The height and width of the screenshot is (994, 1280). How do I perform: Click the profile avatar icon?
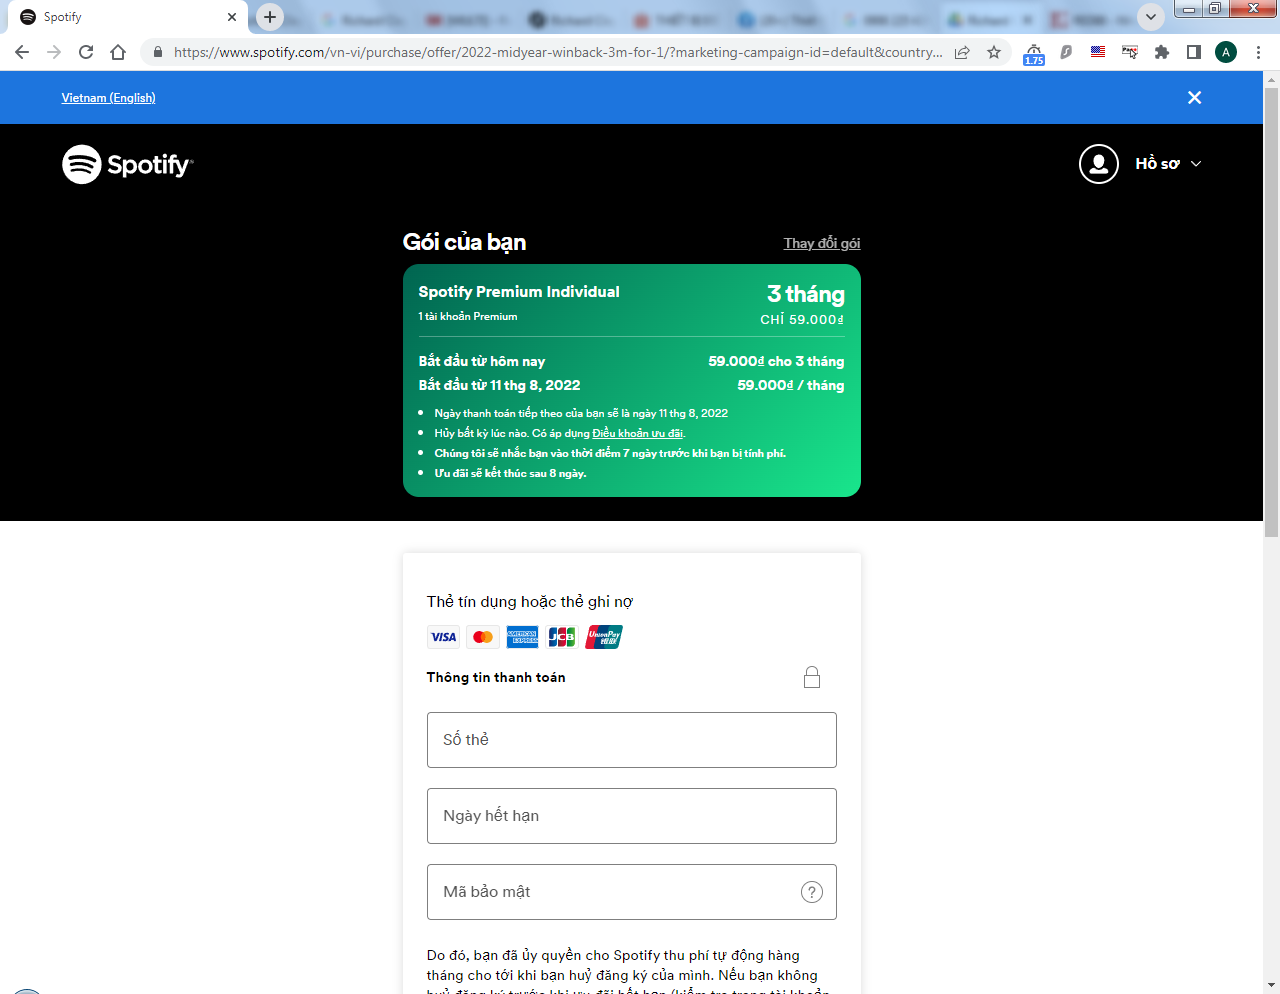pos(1098,164)
